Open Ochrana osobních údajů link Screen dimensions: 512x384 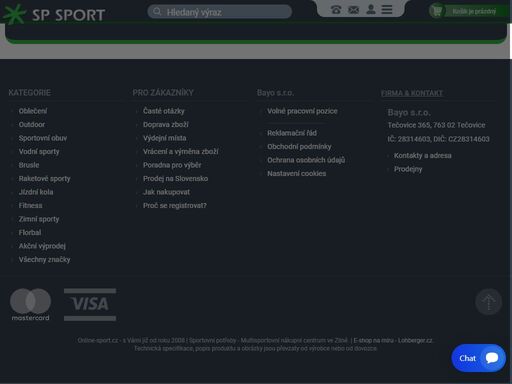(306, 160)
